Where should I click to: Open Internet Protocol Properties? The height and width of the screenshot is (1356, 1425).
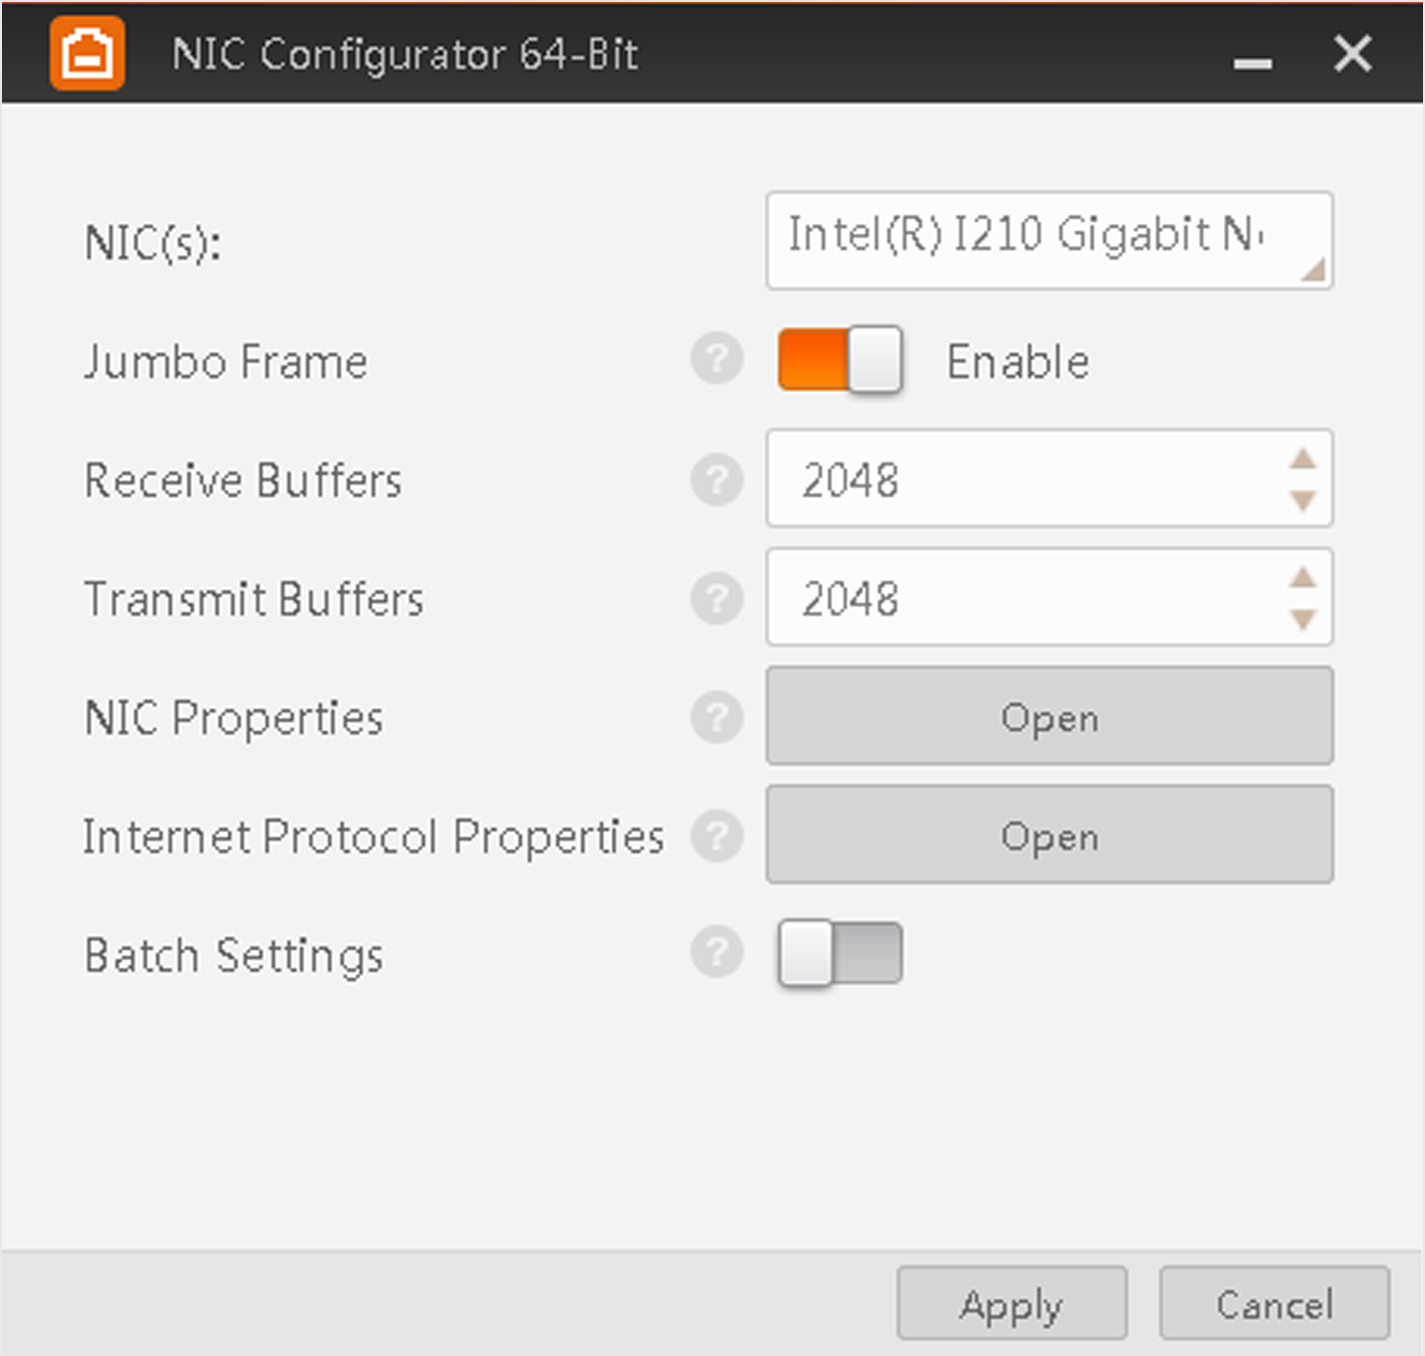point(1049,835)
